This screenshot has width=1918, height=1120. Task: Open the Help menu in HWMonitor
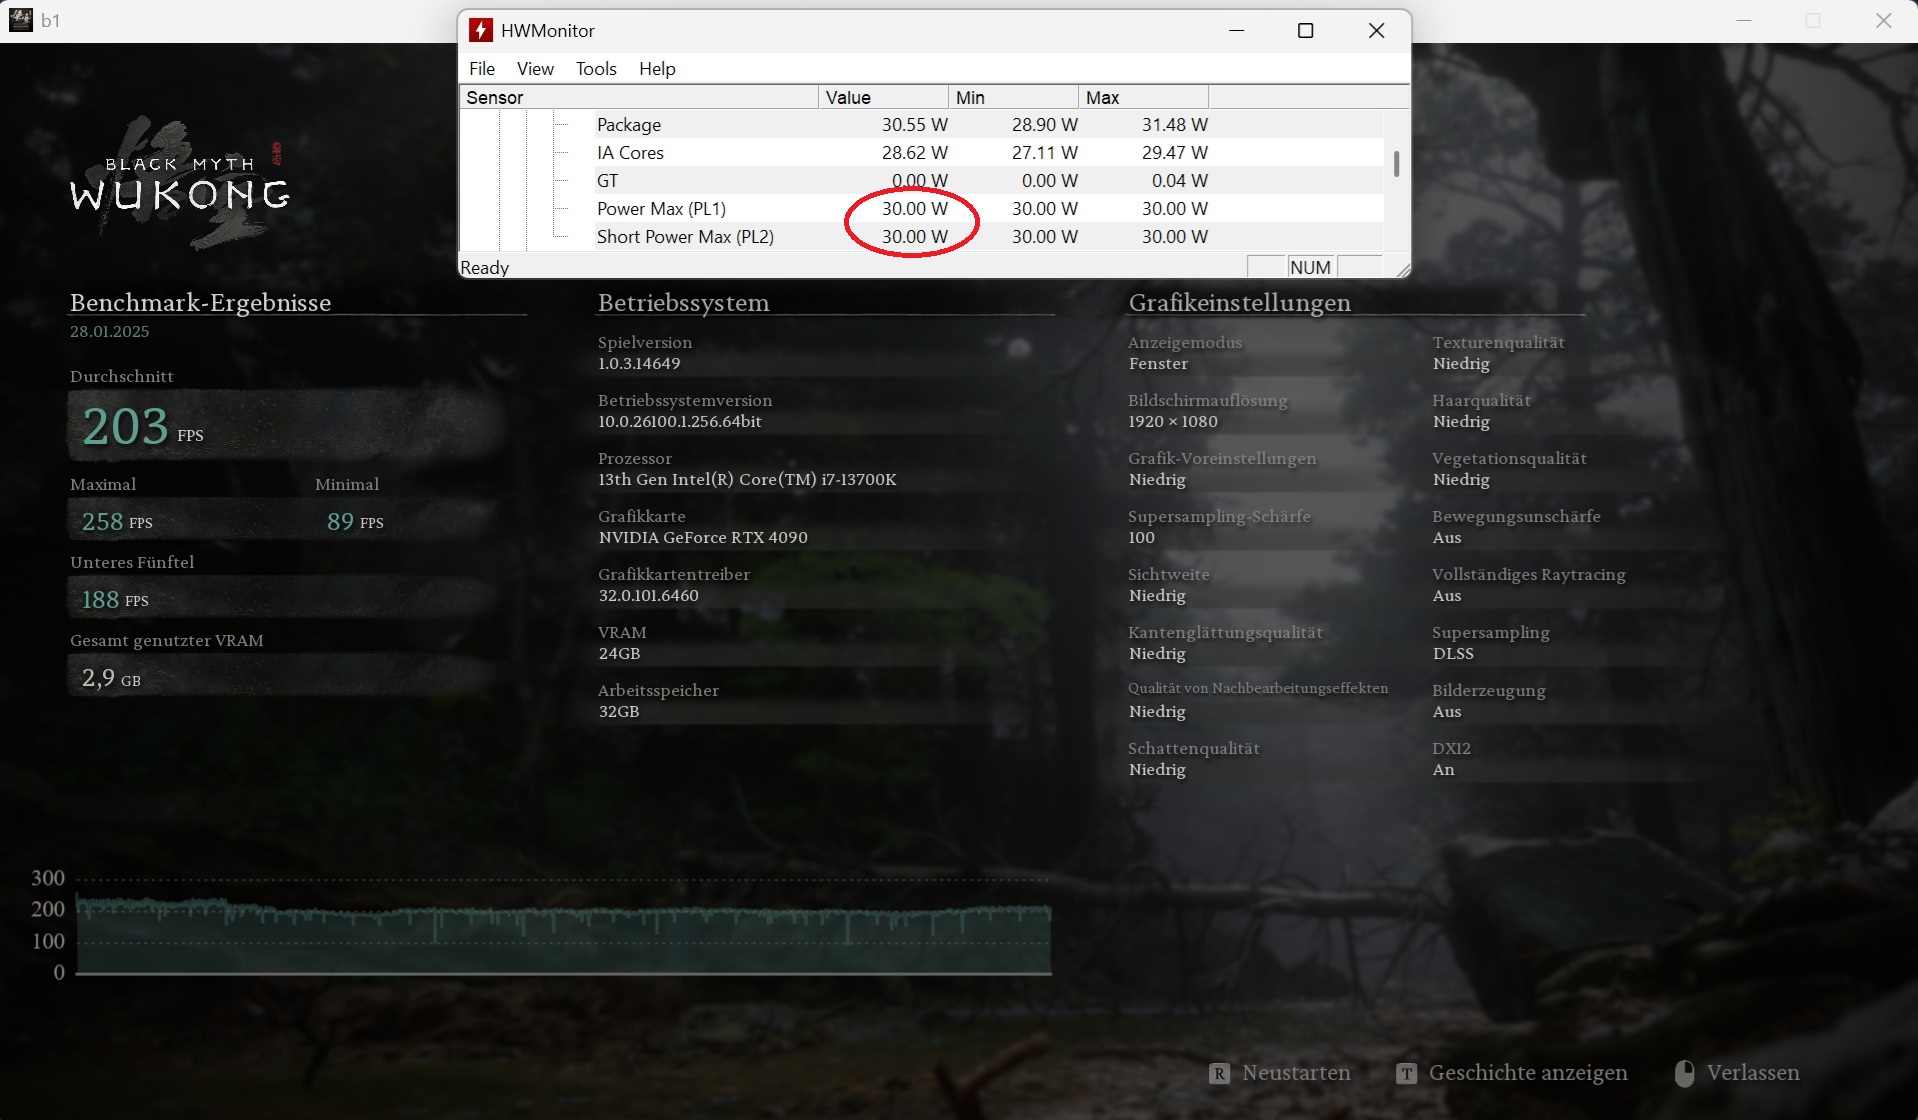tap(657, 68)
